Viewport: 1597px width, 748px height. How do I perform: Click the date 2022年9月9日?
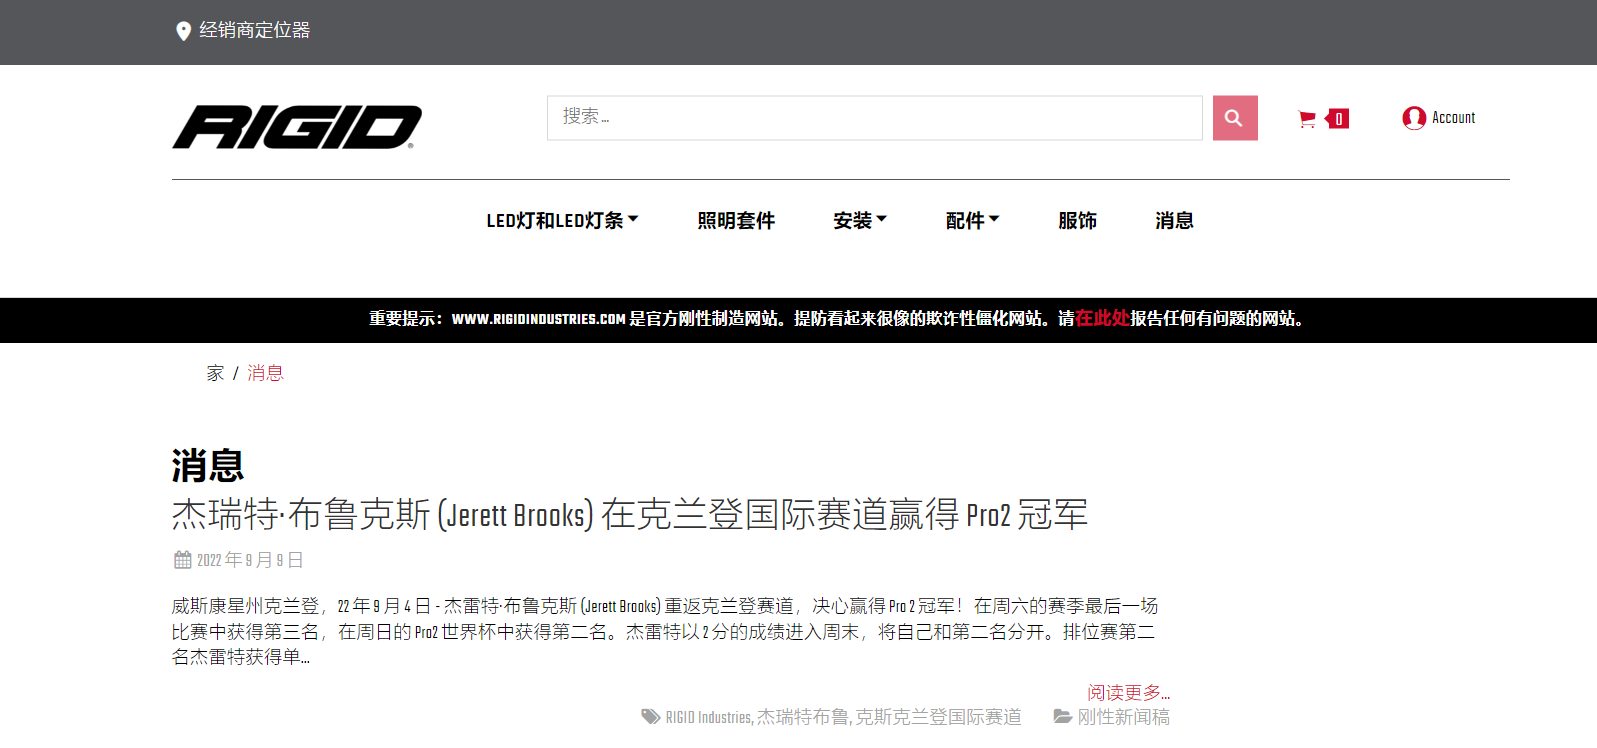point(250,560)
